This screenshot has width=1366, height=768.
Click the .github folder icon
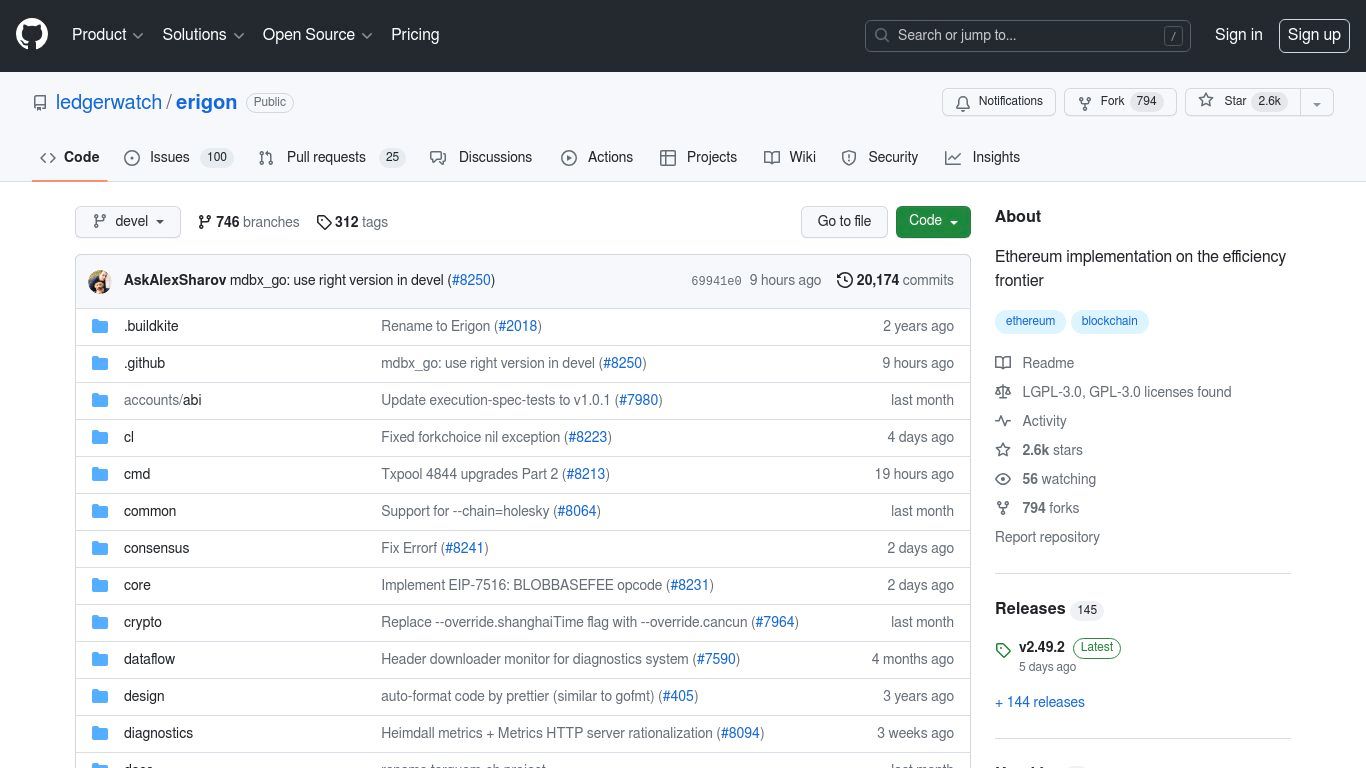pyautogui.click(x=100, y=363)
